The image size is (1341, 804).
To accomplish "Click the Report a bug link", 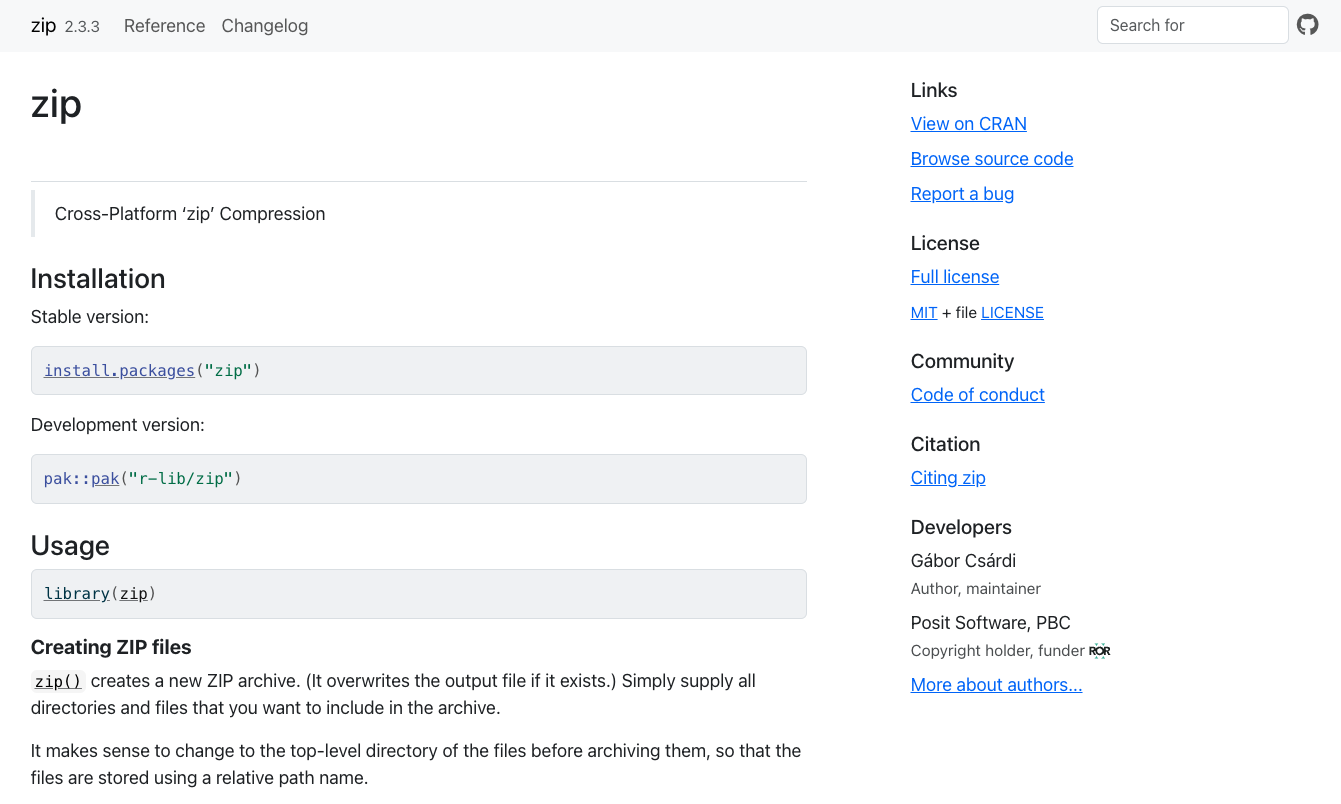I will [962, 194].
